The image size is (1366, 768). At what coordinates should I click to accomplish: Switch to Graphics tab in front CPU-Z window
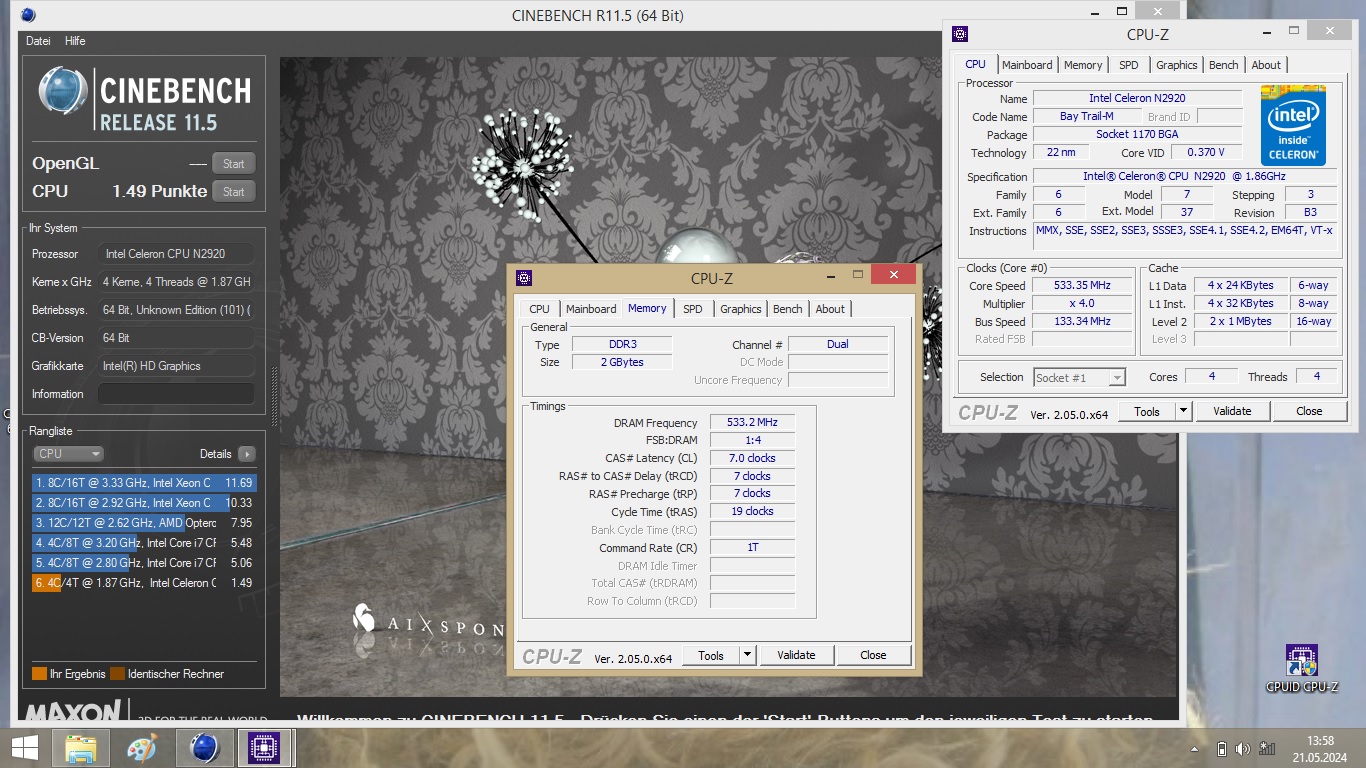click(741, 309)
